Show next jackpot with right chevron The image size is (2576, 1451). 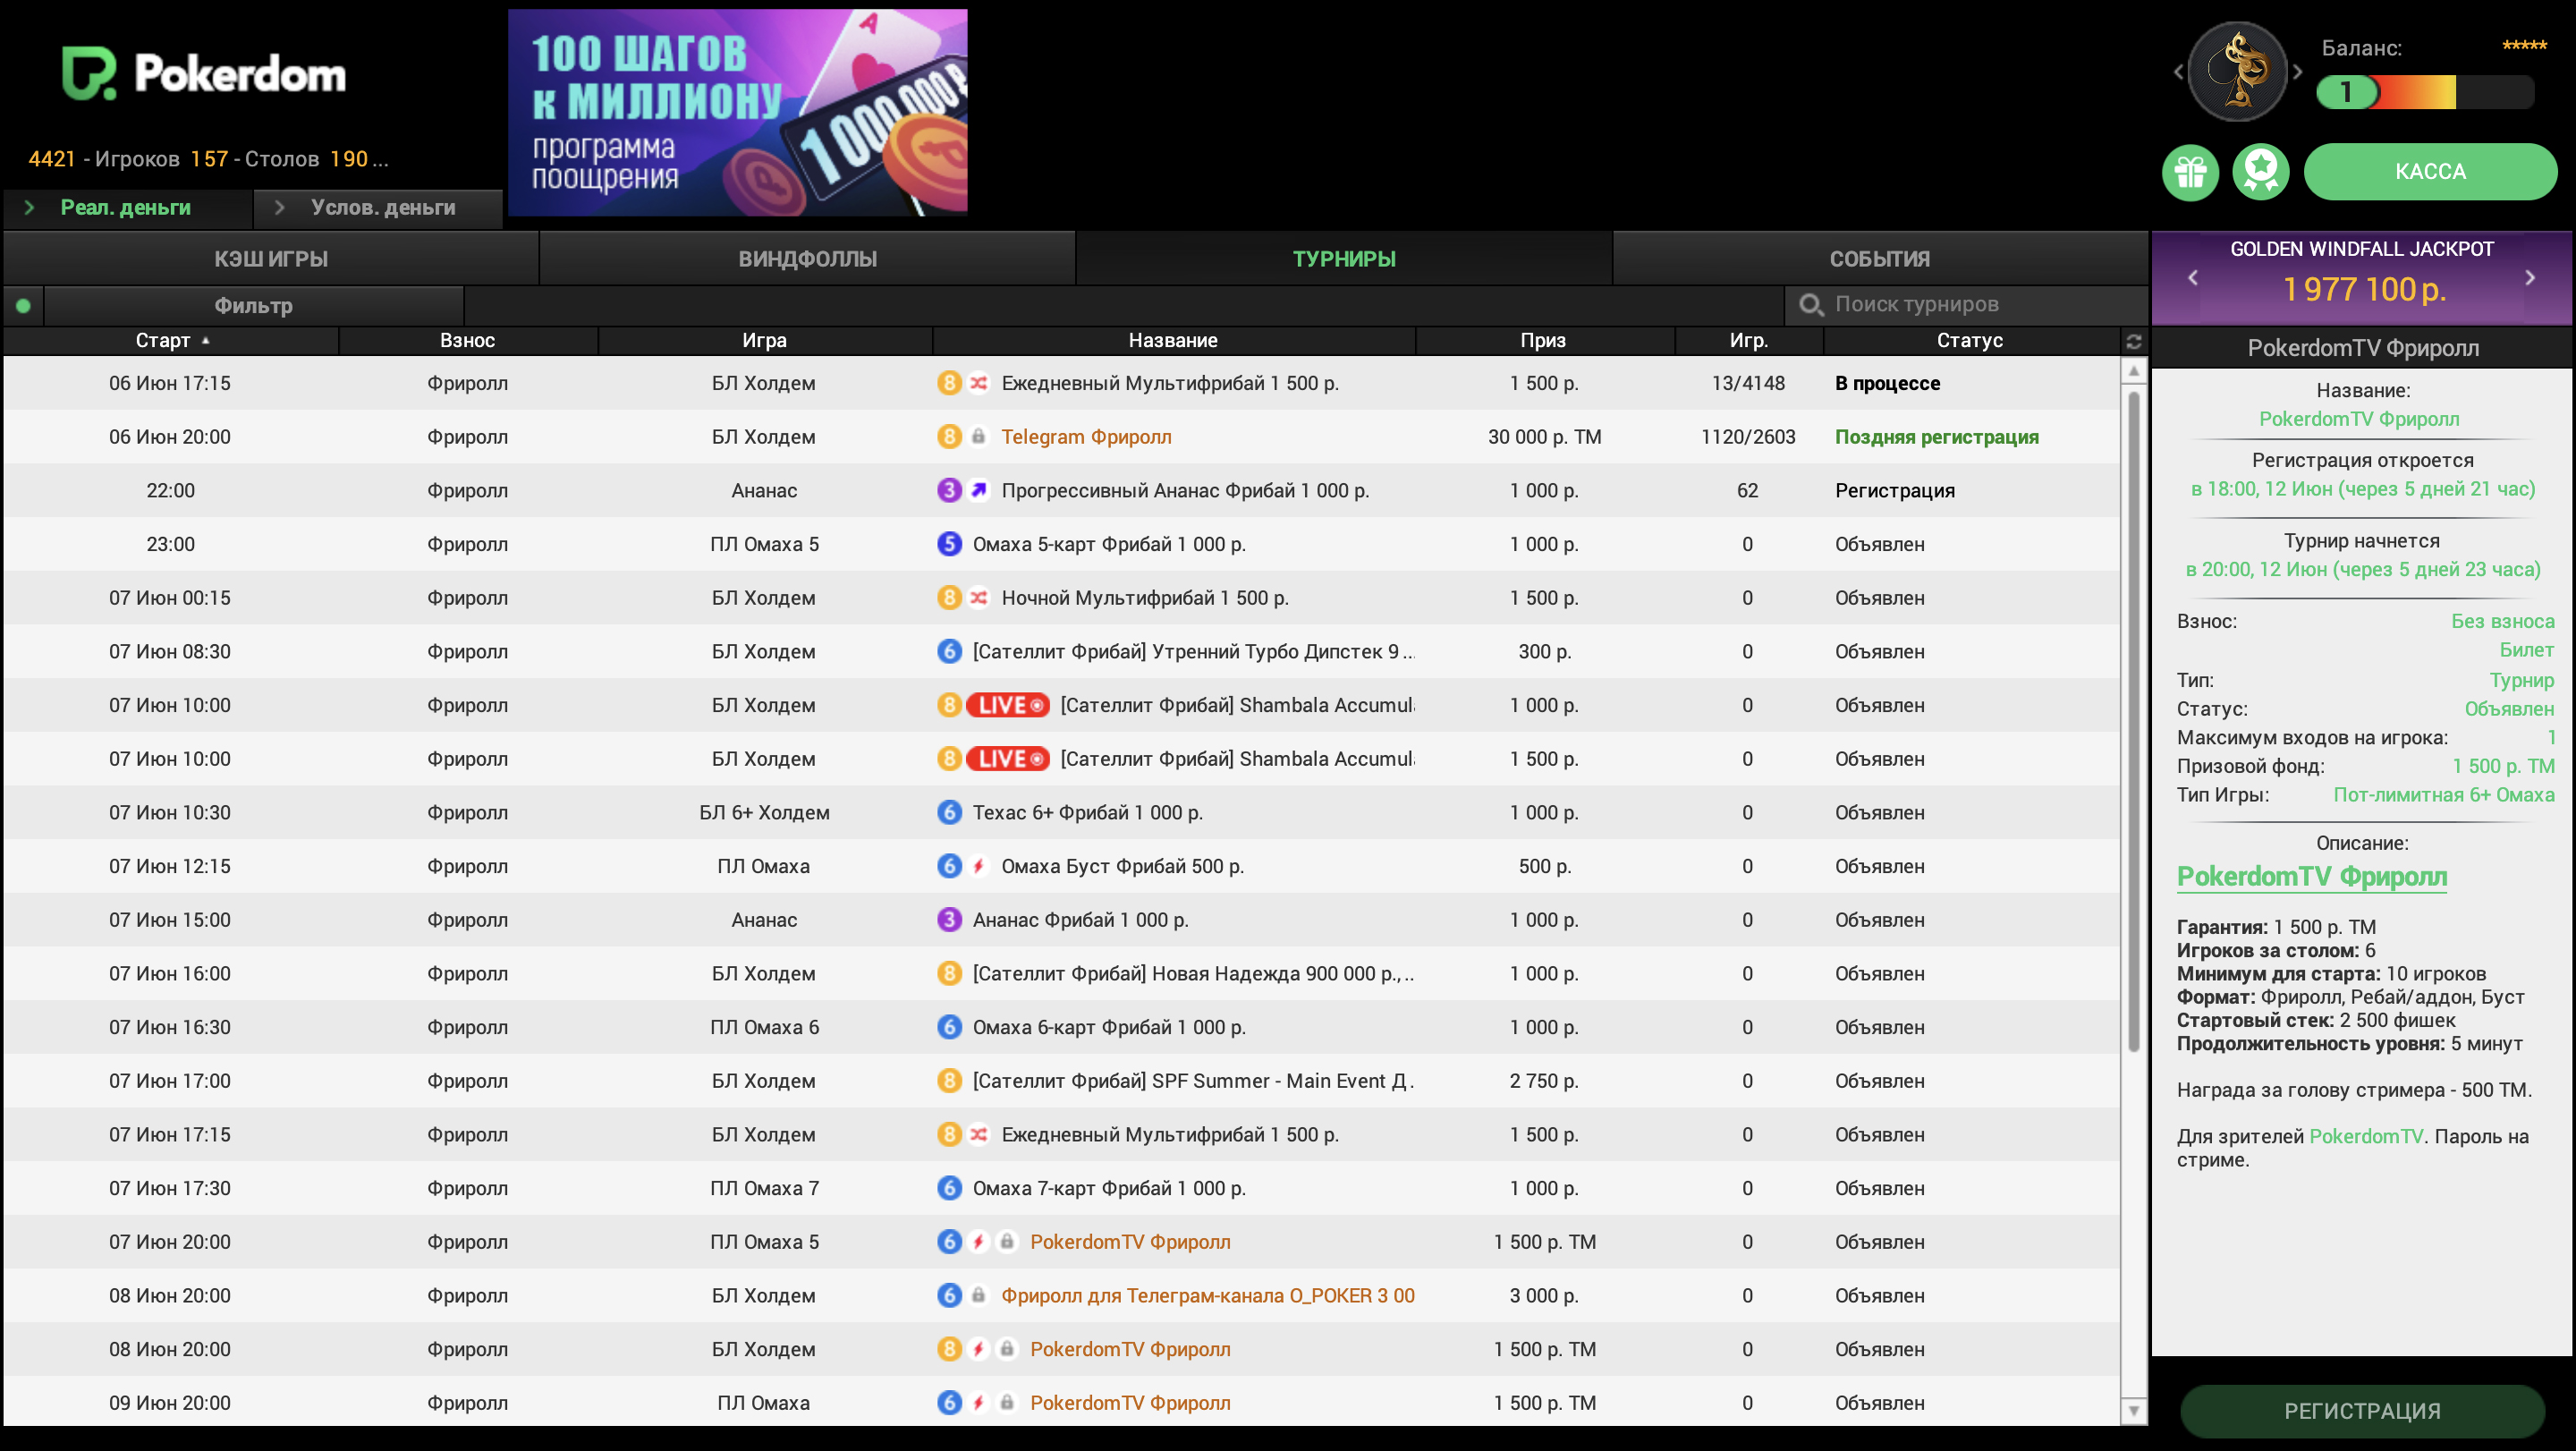tap(2530, 278)
